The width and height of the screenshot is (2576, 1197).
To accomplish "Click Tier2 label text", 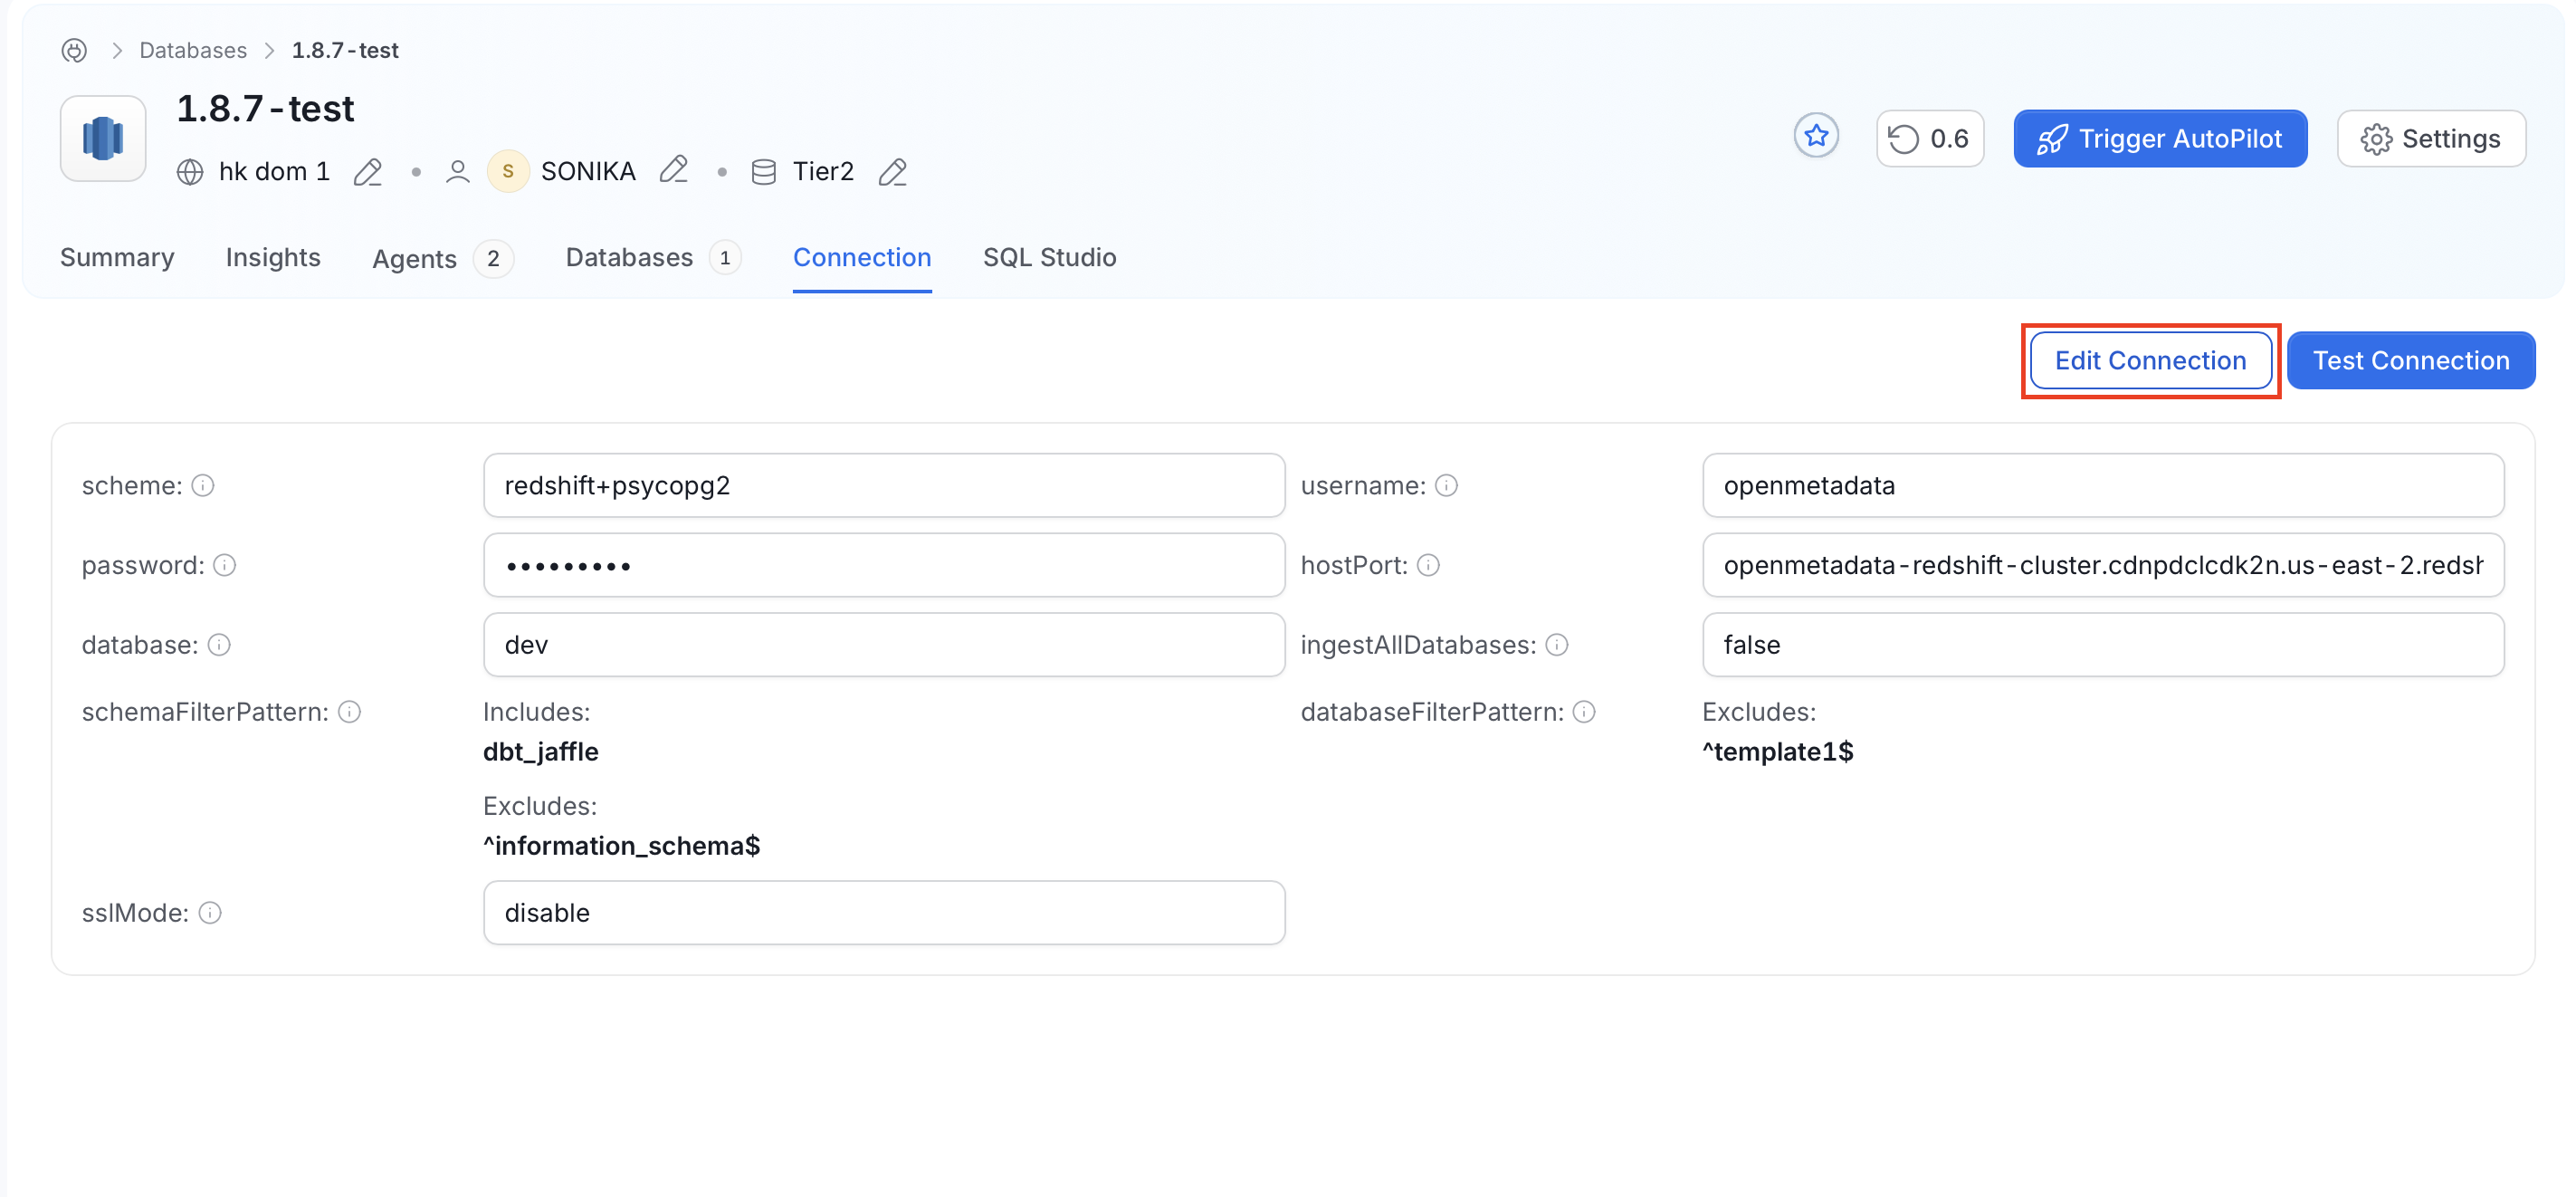I will [x=823, y=172].
